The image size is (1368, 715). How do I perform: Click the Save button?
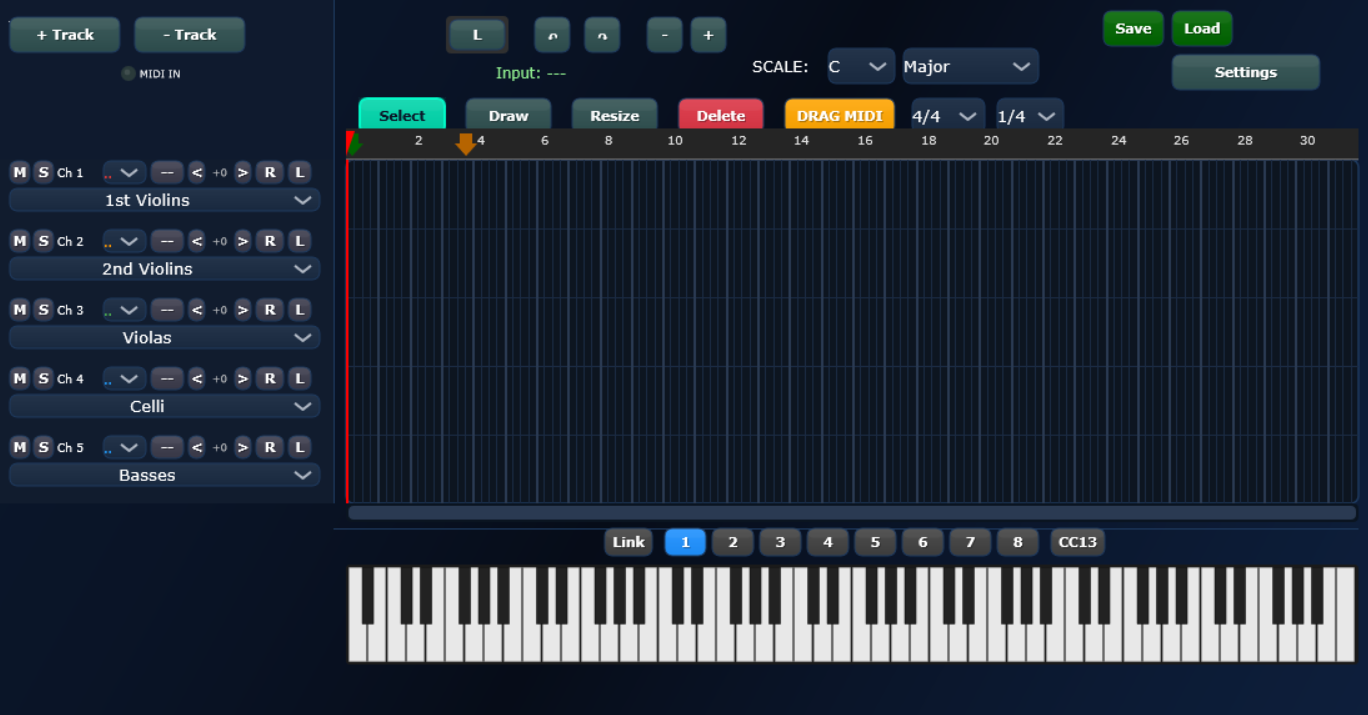1133,29
